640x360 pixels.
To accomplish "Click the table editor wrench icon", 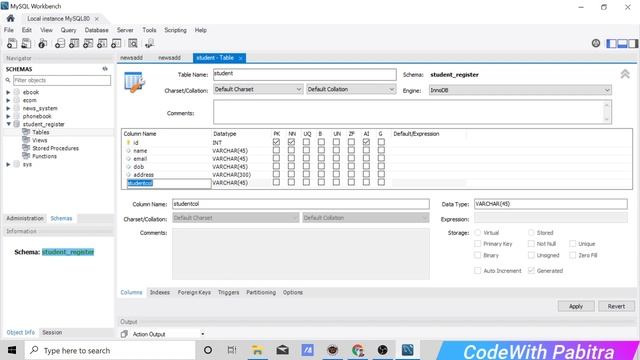I will tap(134, 82).
